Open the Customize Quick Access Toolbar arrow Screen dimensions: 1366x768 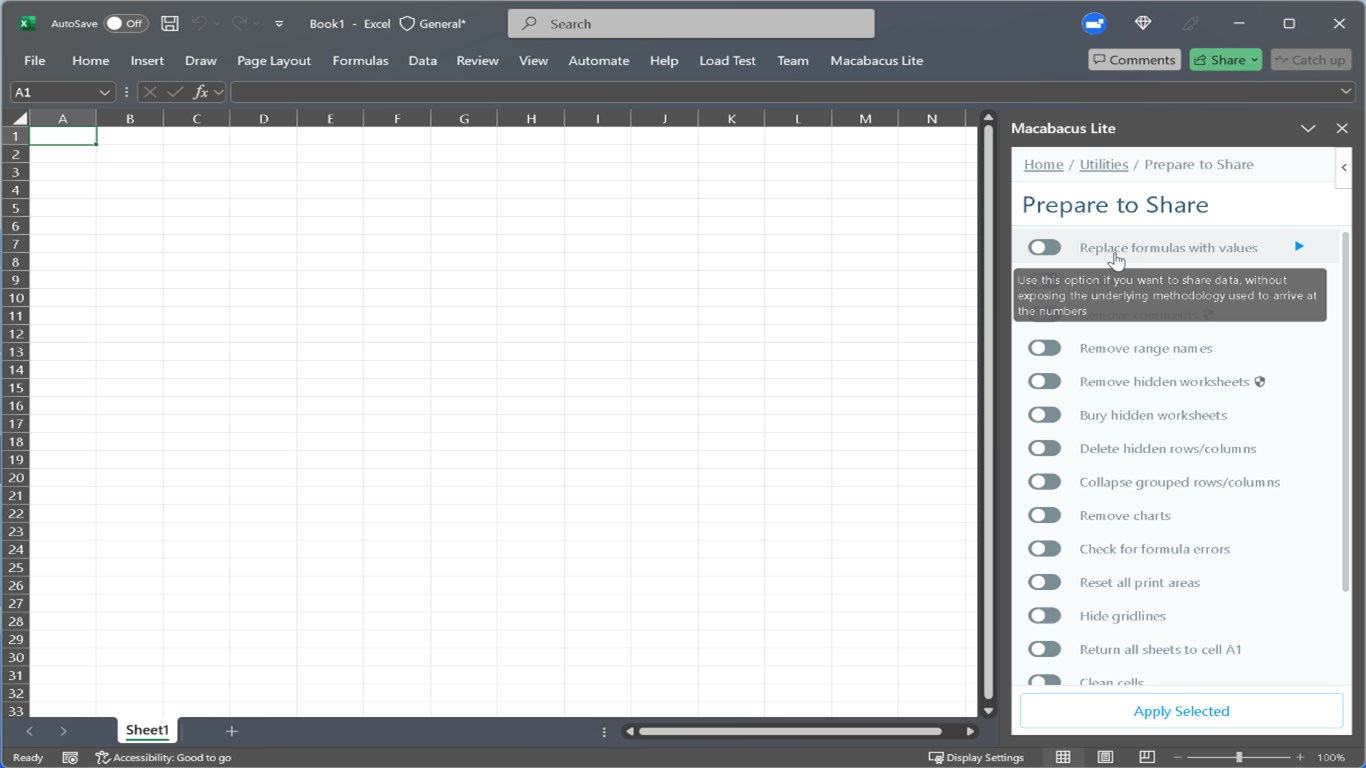(x=279, y=24)
